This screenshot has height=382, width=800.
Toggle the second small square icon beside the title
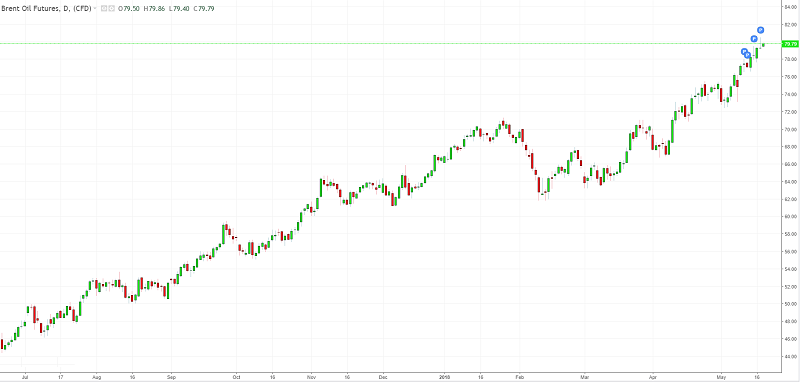tap(111, 9)
